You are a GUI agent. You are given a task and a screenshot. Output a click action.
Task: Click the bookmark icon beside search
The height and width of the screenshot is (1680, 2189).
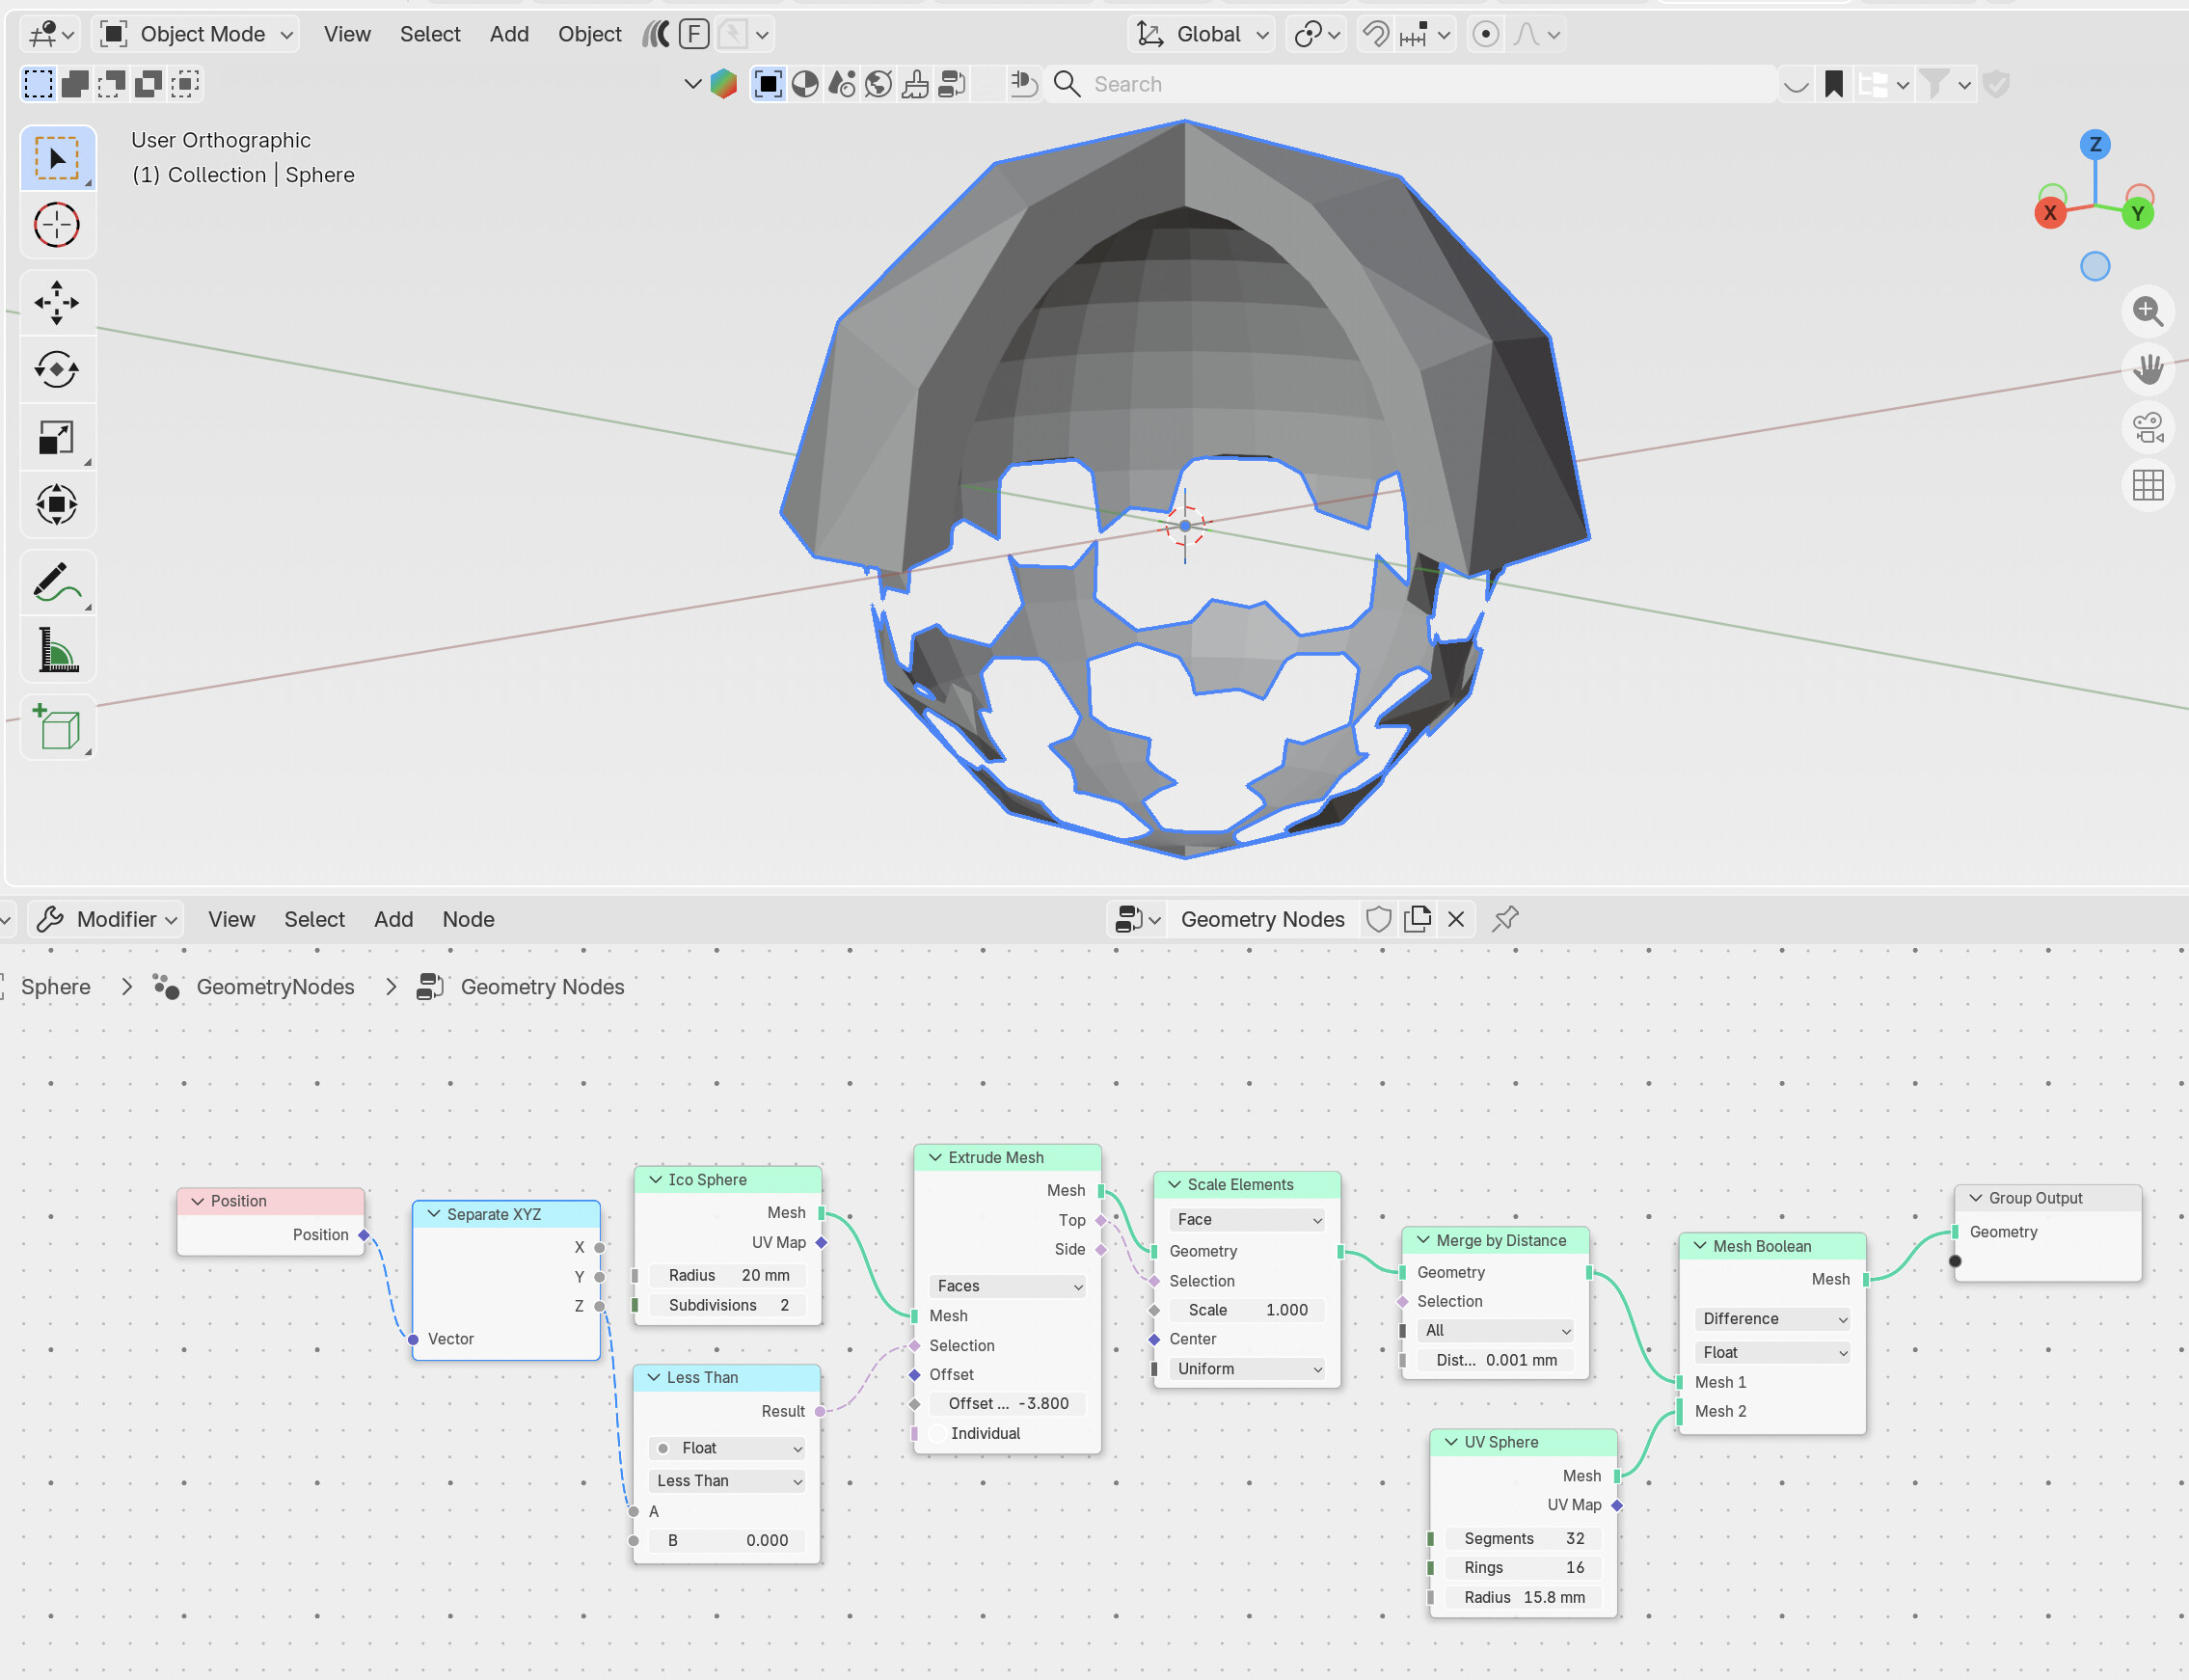pyautogui.click(x=1833, y=84)
